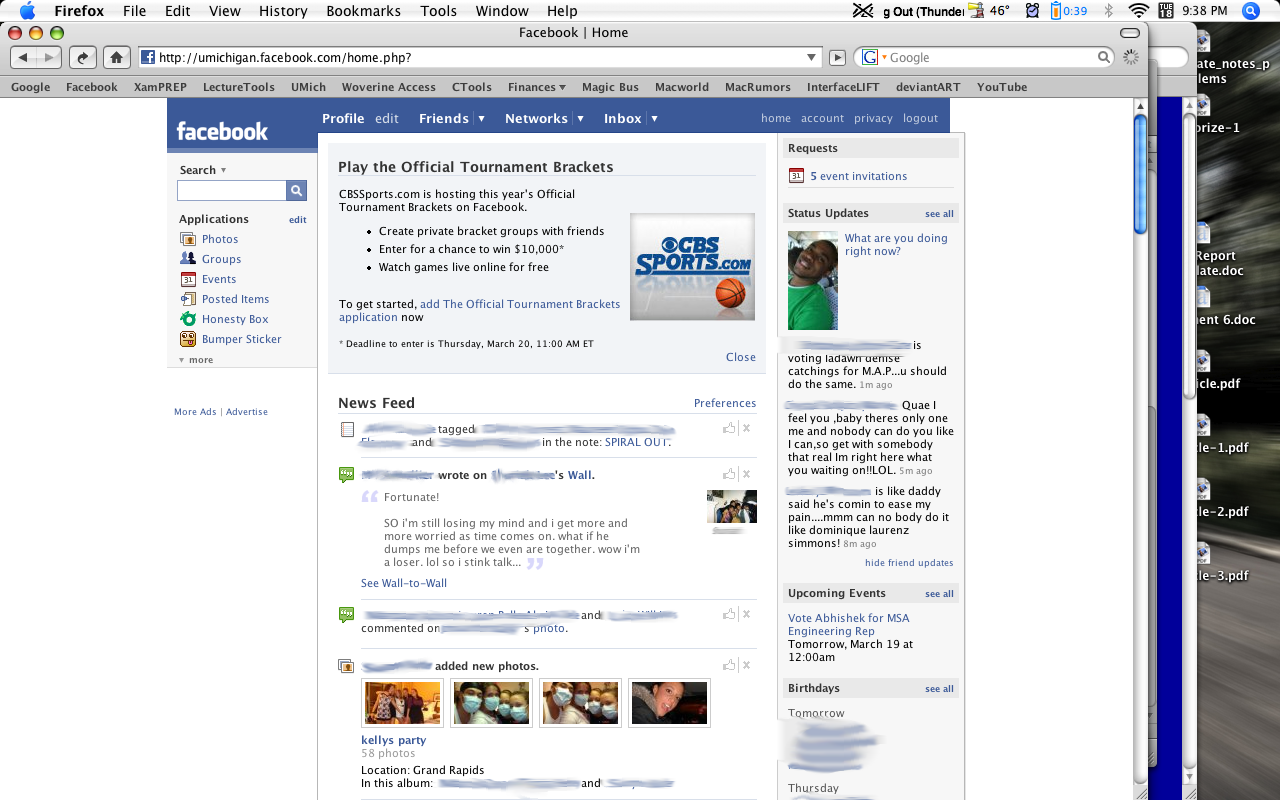Click the Facebook search submit magnifier
The height and width of the screenshot is (800, 1280).
(x=296, y=190)
